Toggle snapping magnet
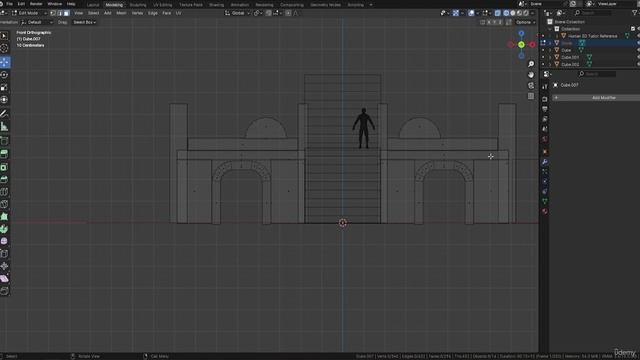The width and height of the screenshot is (640, 360). [x=269, y=13]
